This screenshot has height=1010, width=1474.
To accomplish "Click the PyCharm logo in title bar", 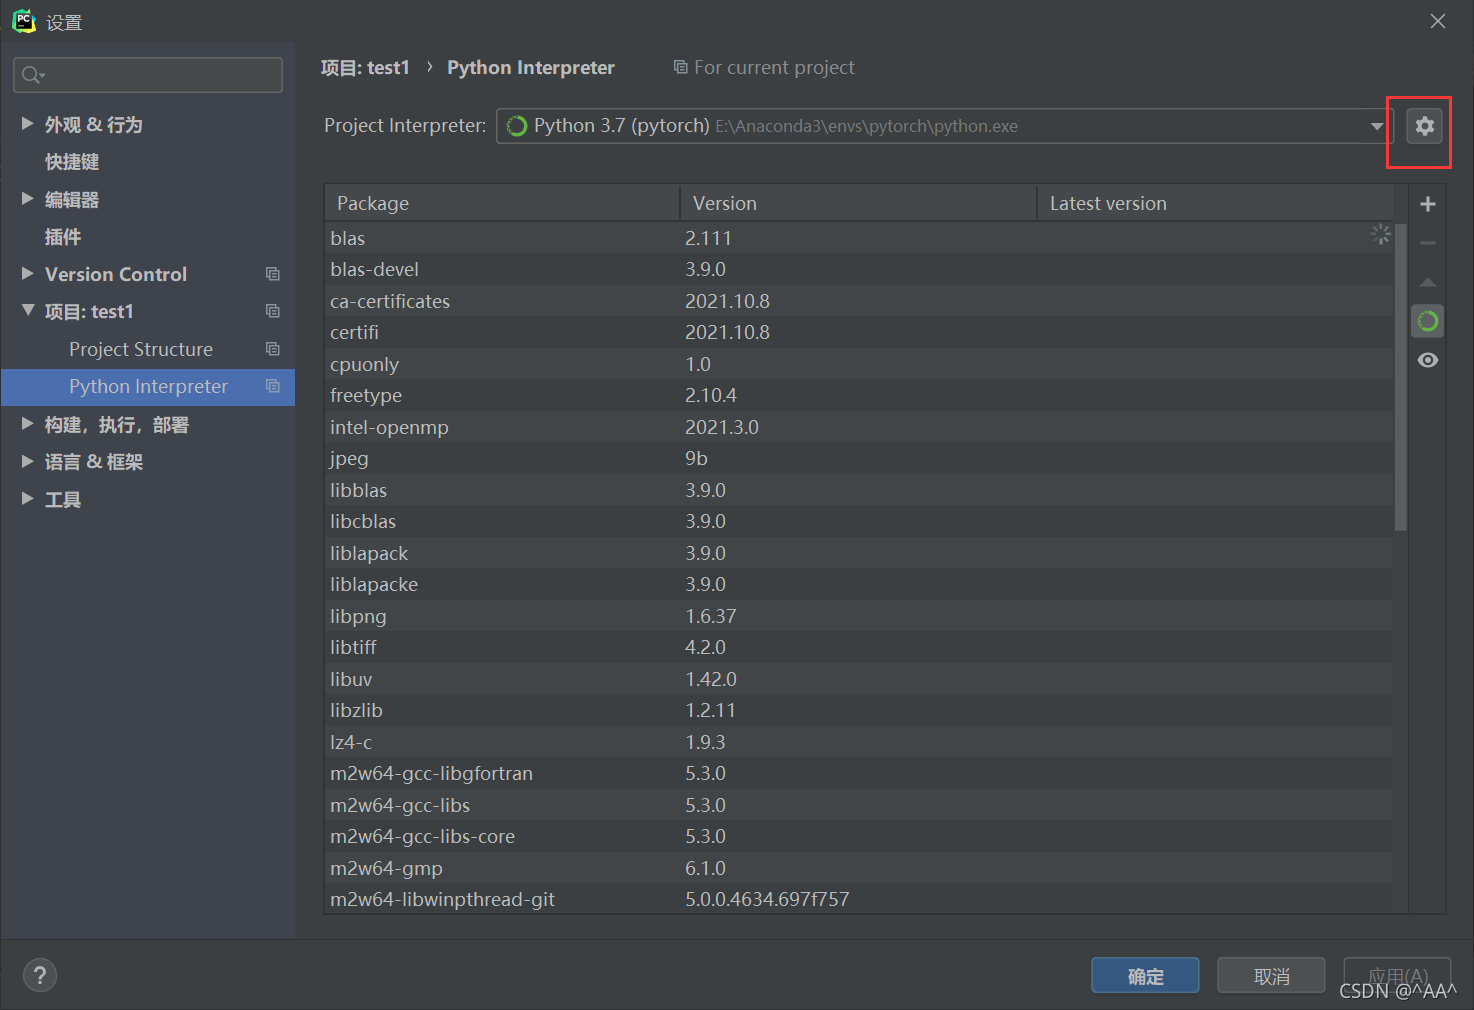I will click(x=23, y=21).
